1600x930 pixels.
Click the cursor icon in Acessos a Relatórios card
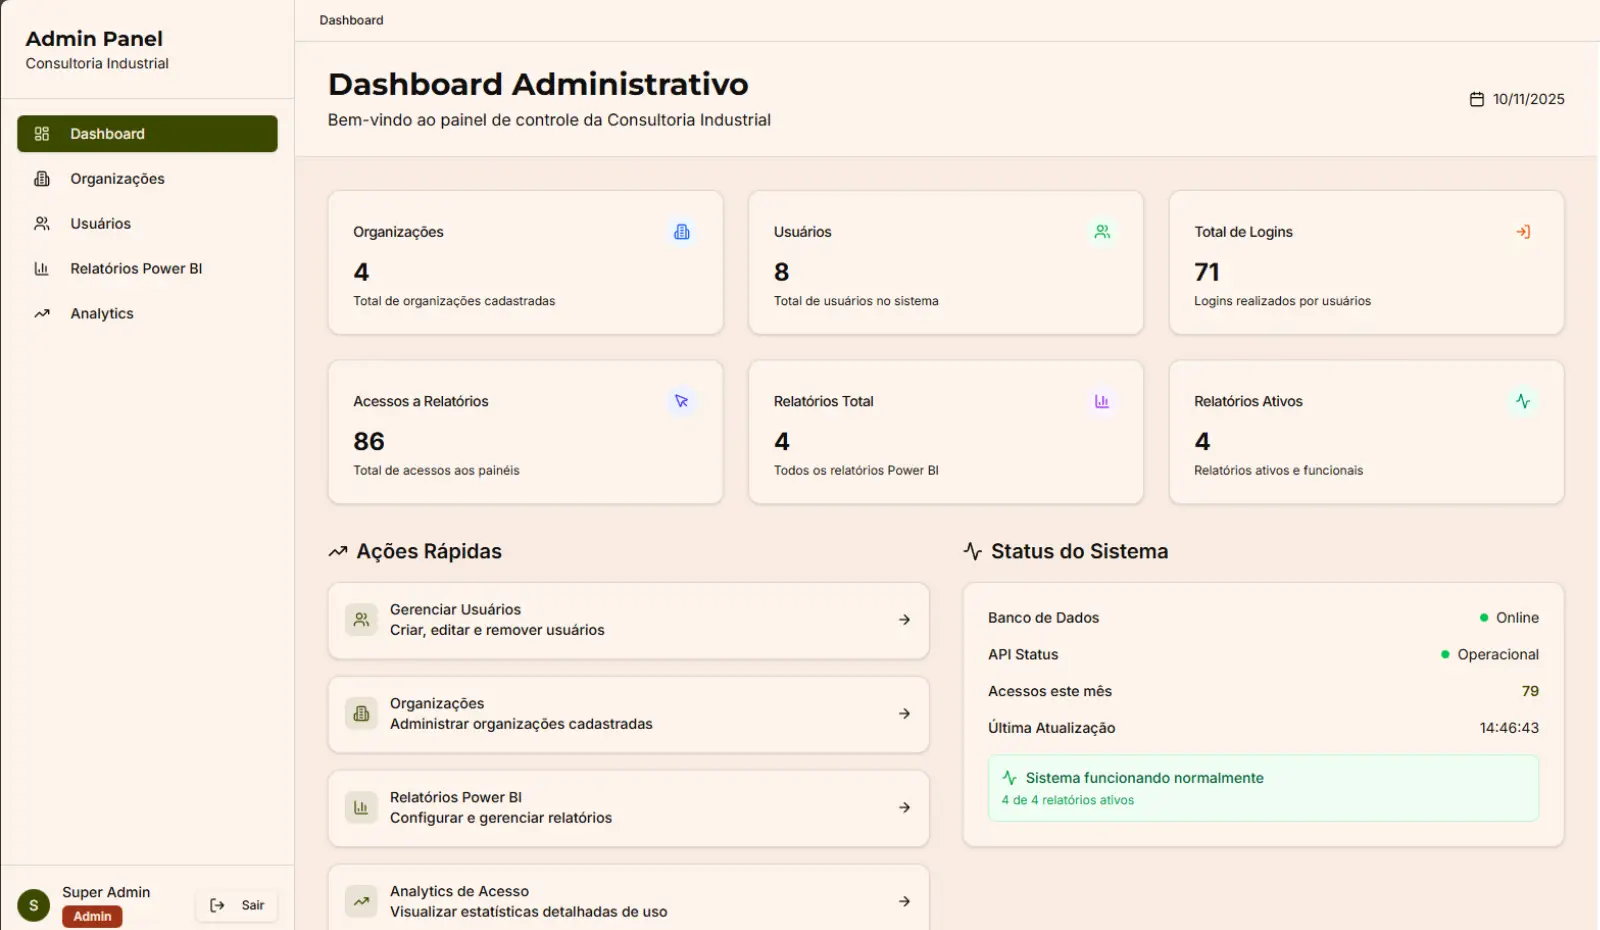[682, 401]
